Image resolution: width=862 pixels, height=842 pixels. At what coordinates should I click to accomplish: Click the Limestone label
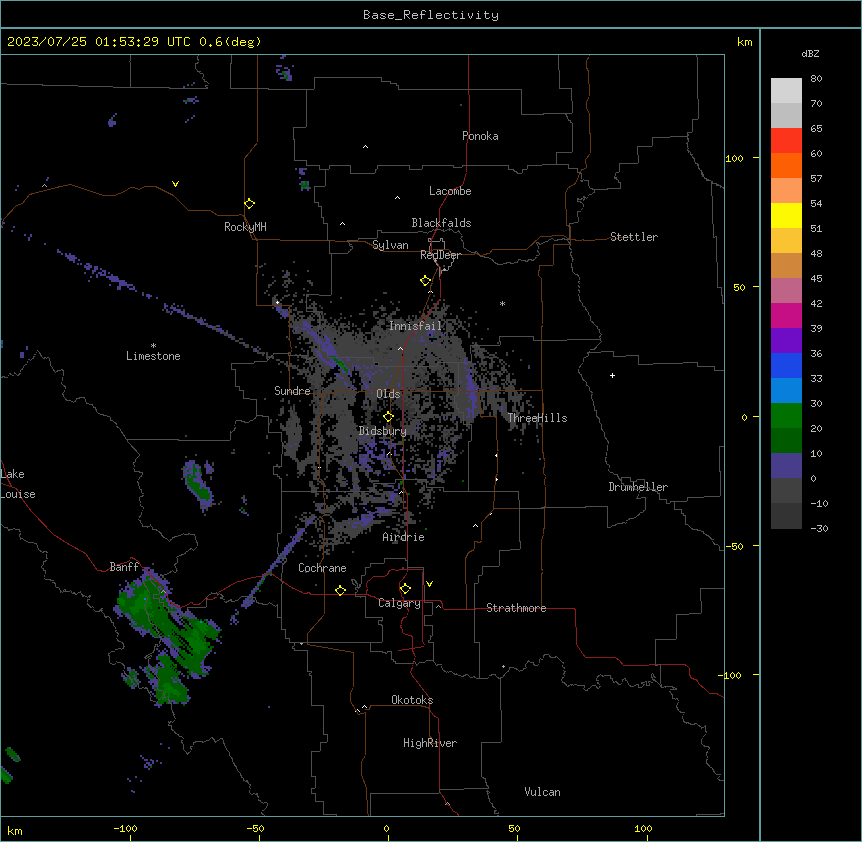click(153, 356)
